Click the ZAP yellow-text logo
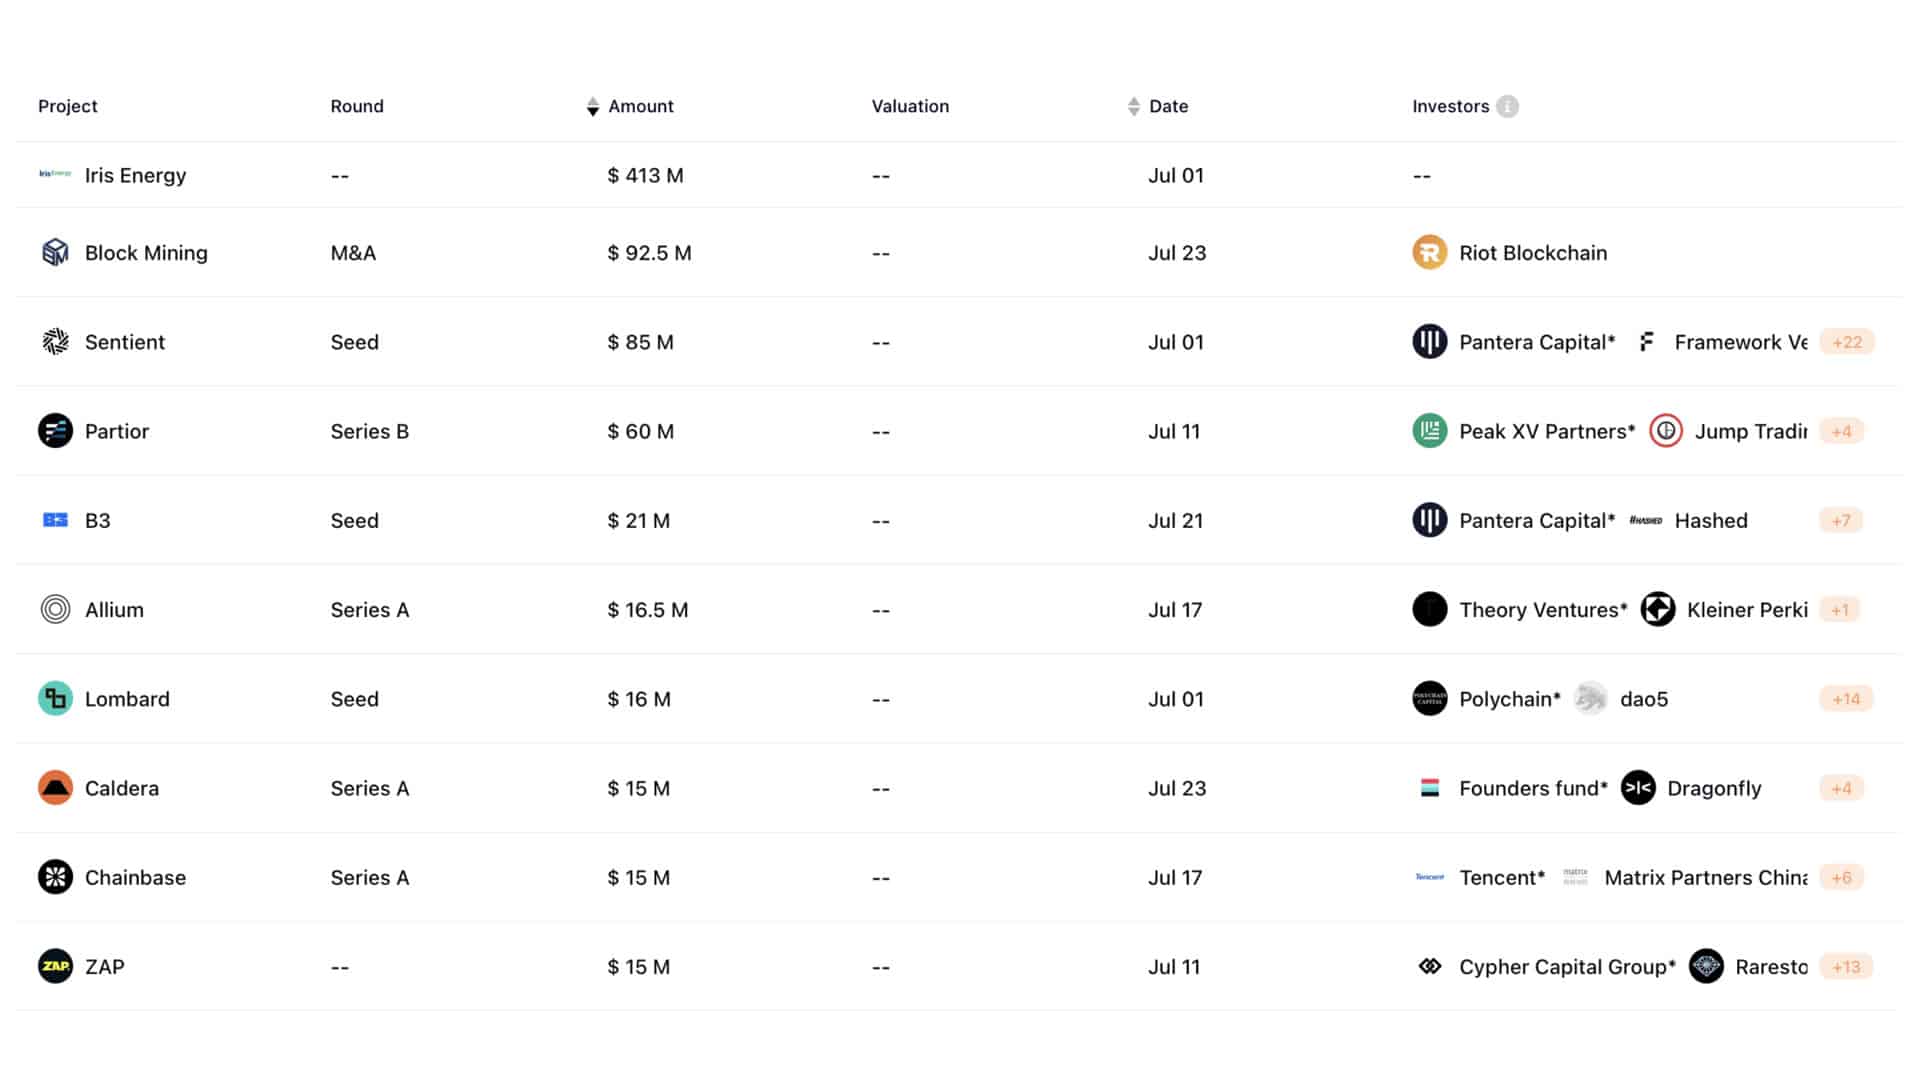1920x1080 pixels. click(x=55, y=966)
